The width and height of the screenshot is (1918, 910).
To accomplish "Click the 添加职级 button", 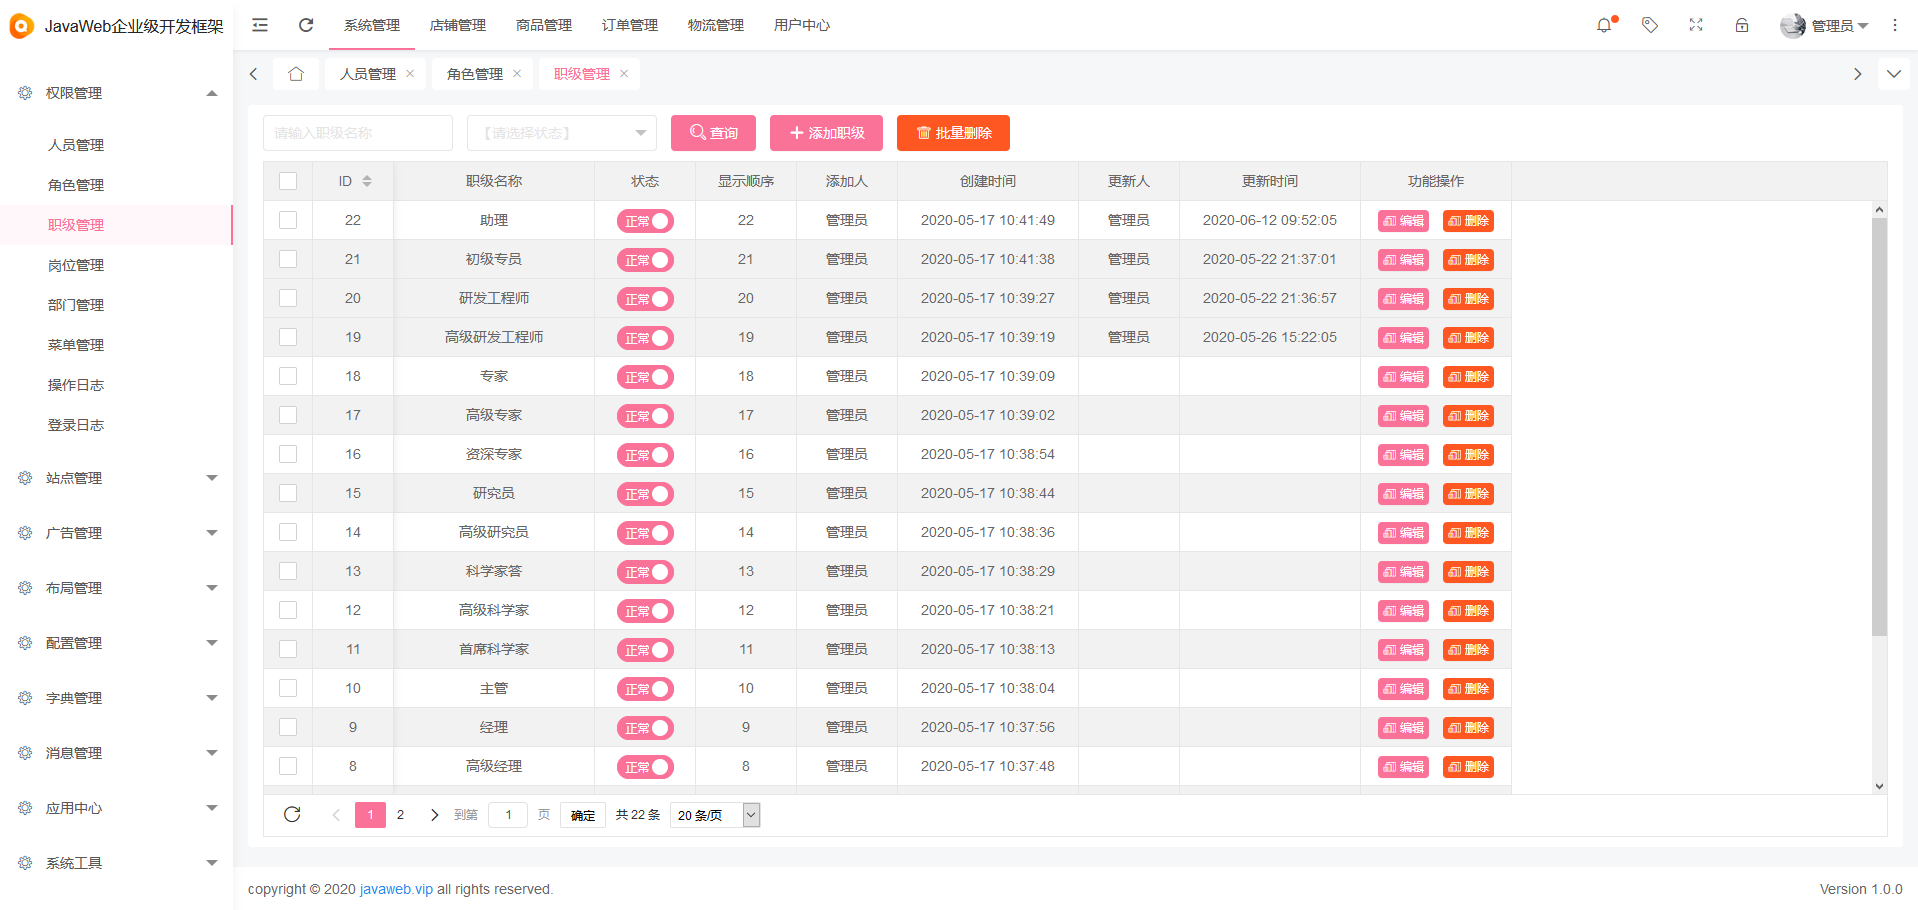I will coord(826,132).
